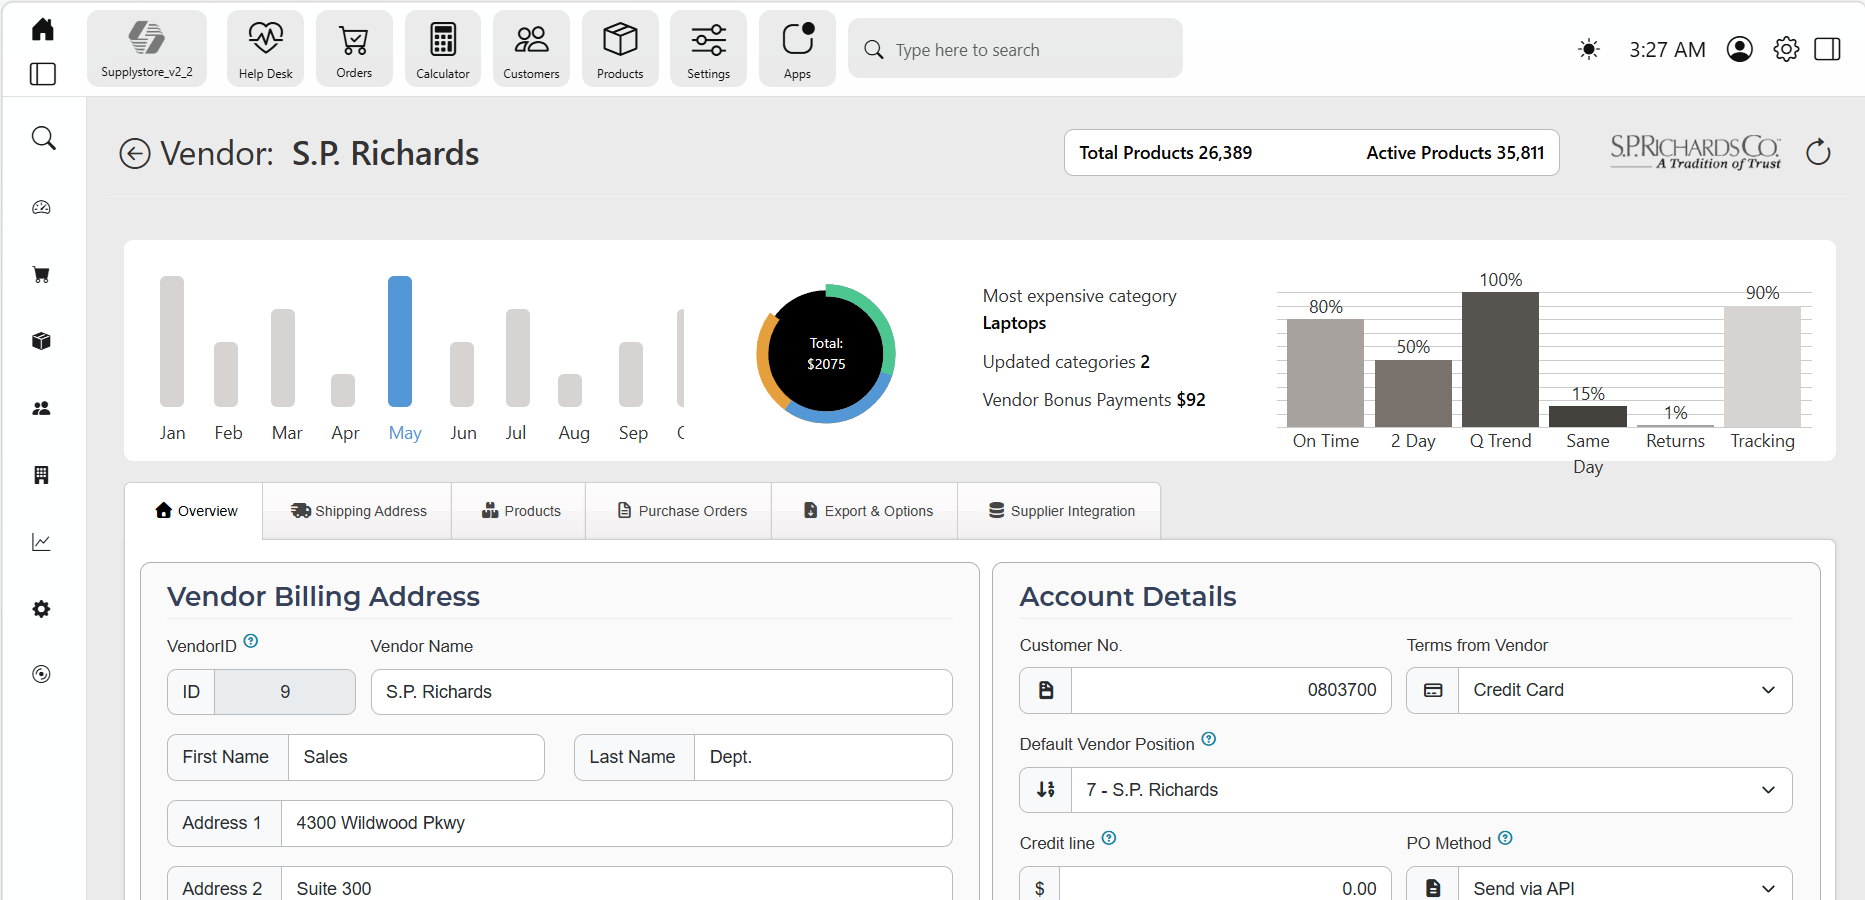Switch to the Supplier Integration tab
The height and width of the screenshot is (900, 1865).
point(1061,511)
